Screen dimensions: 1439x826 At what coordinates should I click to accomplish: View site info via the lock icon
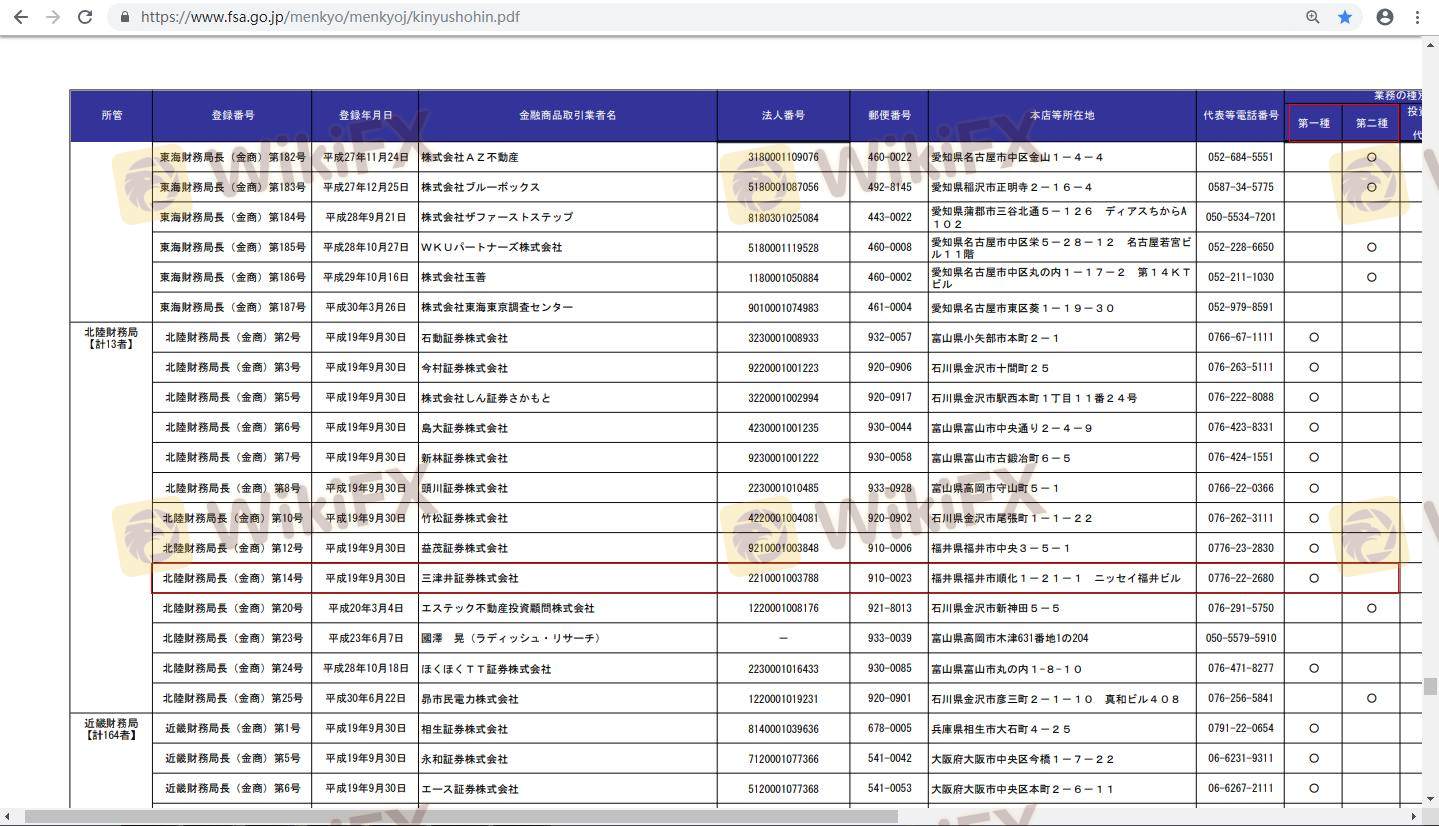coord(125,17)
